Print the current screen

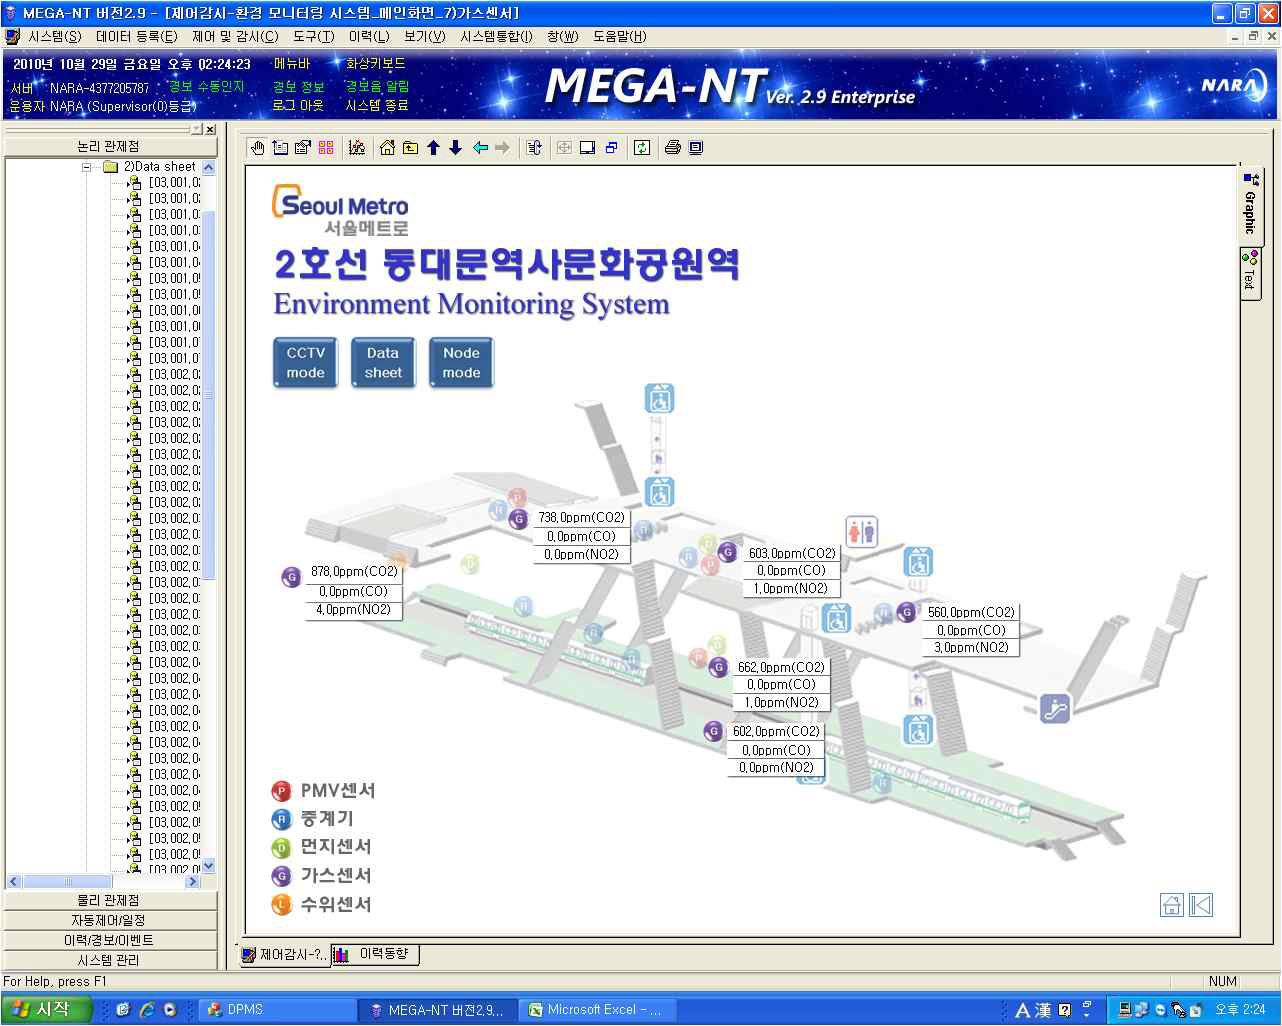(673, 148)
